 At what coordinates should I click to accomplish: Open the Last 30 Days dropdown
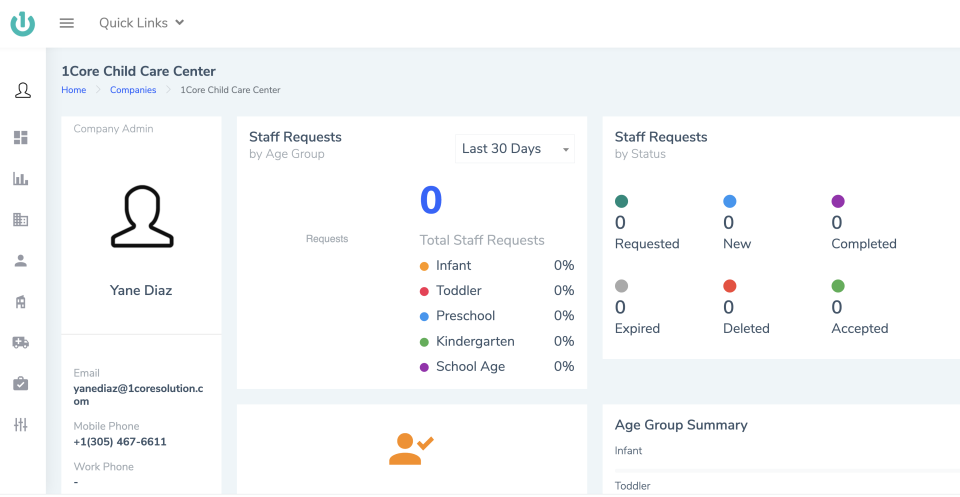514,149
